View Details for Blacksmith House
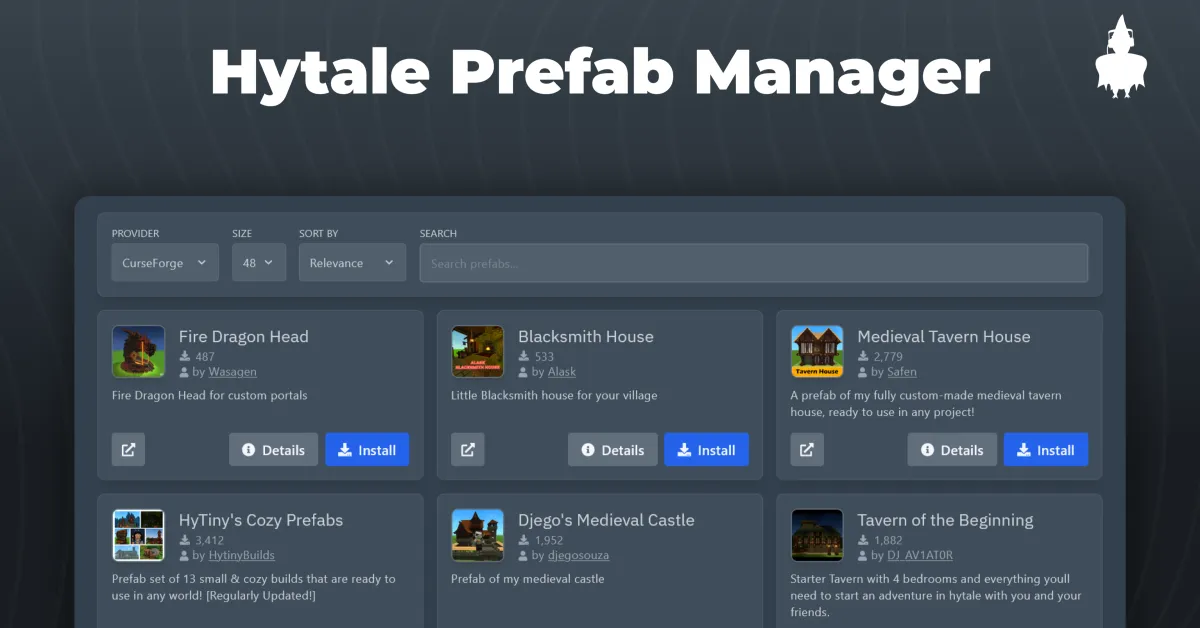Viewport: 1200px width, 628px height. click(612, 450)
